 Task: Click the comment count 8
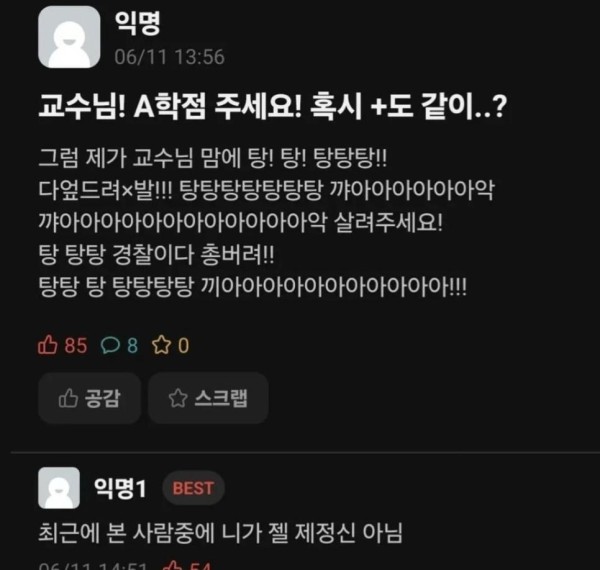132,345
